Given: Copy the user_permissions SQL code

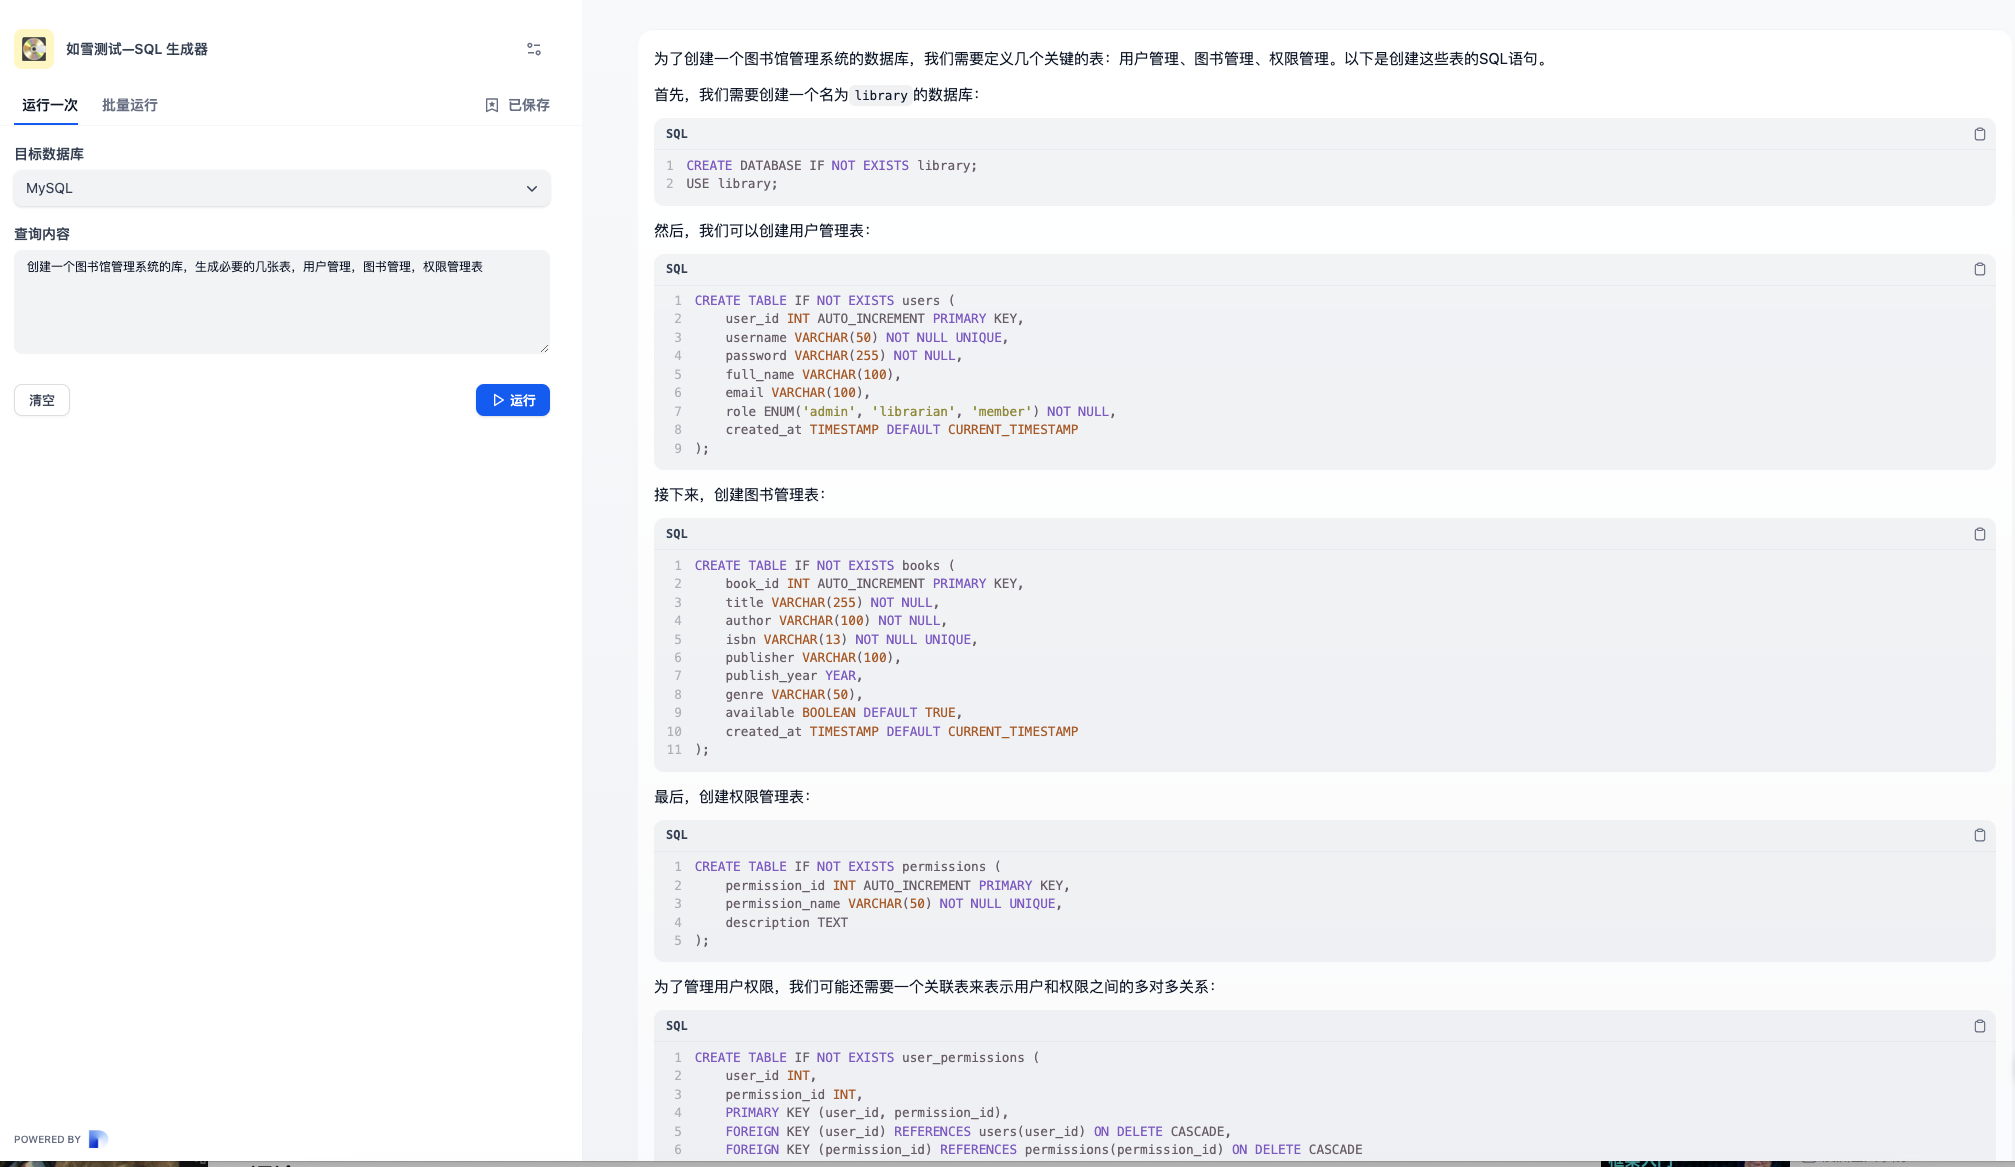Looking at the screenshot, I should [1979, 1026].
